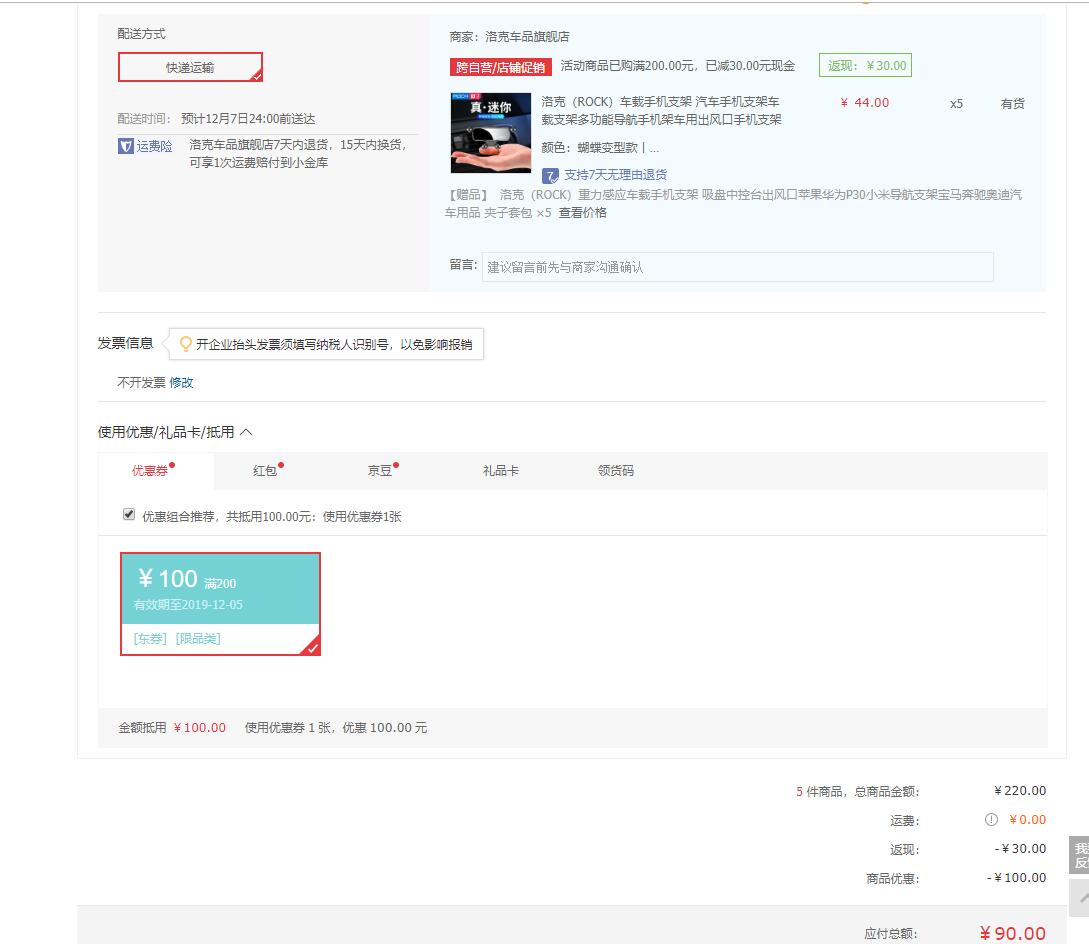The image size is (1089, 944).
Task: Click the 总商品金额 ¥220.00 value
Action: click(x=1020, y=790)
